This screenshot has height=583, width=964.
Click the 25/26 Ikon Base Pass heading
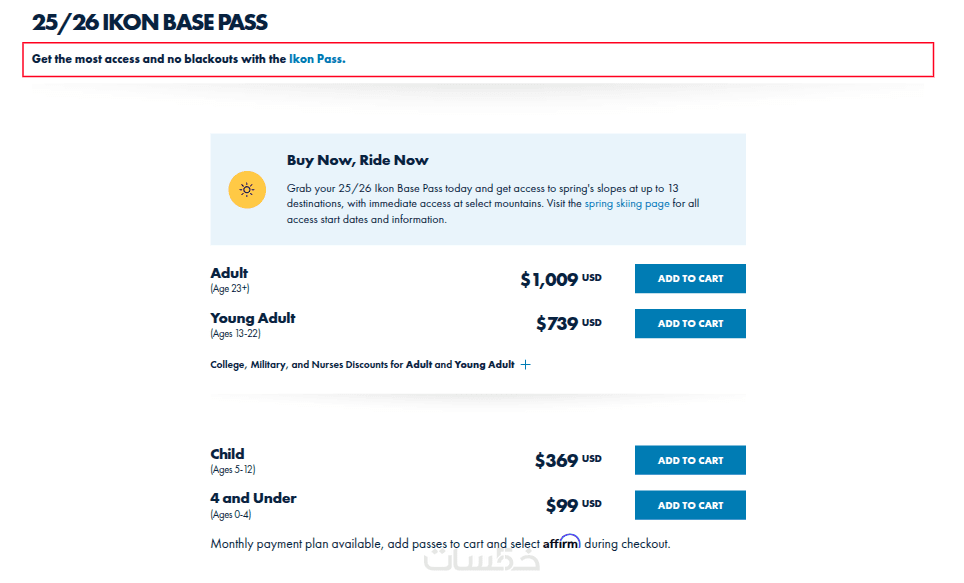point(150,22)
